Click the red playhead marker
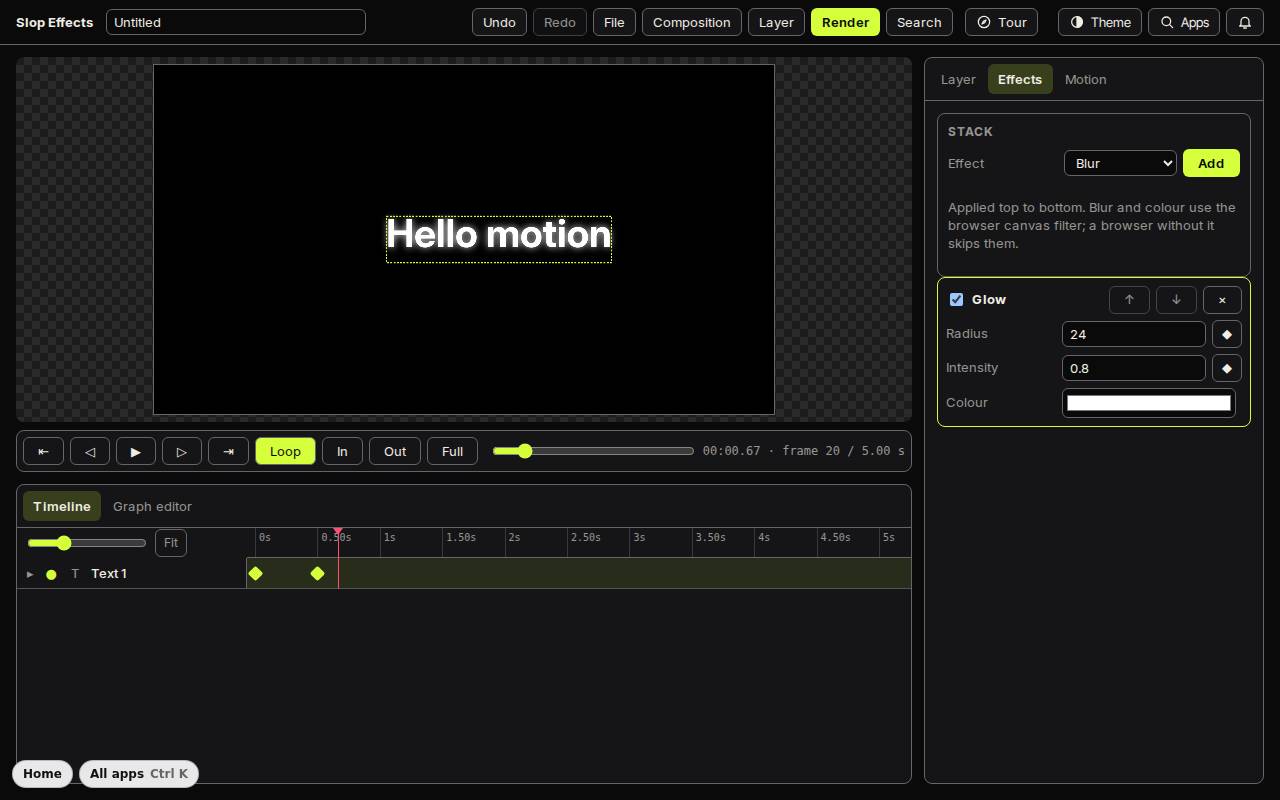 [x=338, y=532]
